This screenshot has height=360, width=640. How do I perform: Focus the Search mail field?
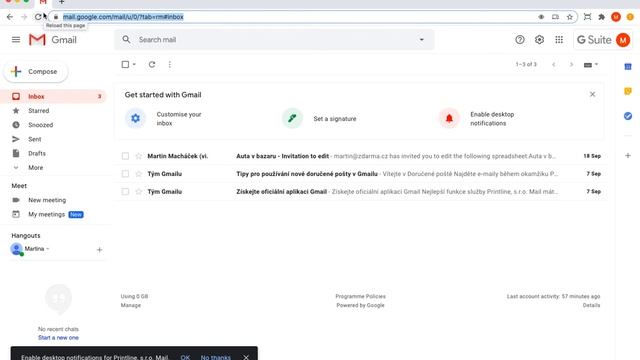(x=273, y=40)
